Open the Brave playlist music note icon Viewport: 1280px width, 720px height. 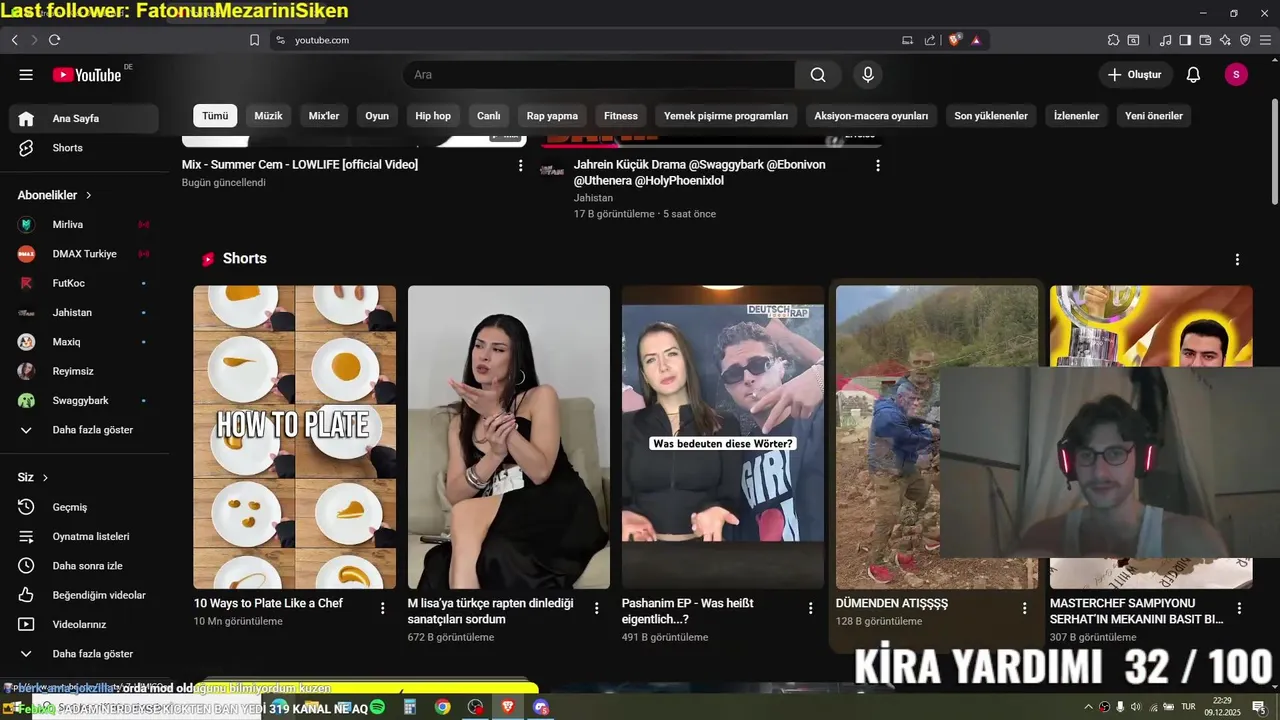[x=1165, y=40]
